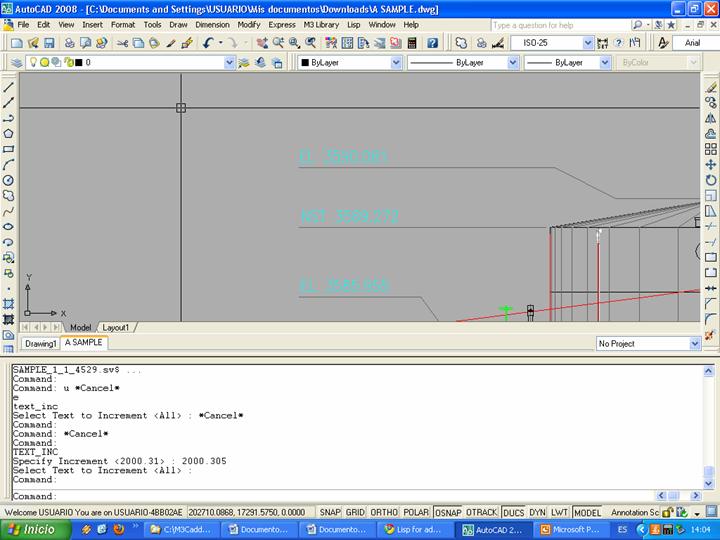Click the Hatch tool icon
Viewport: 720px width, 540px height.
[x=9, y=303]
